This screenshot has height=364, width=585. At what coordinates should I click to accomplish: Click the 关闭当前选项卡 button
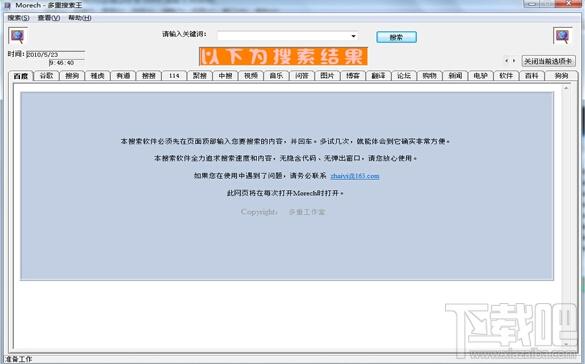pos(548,61)
